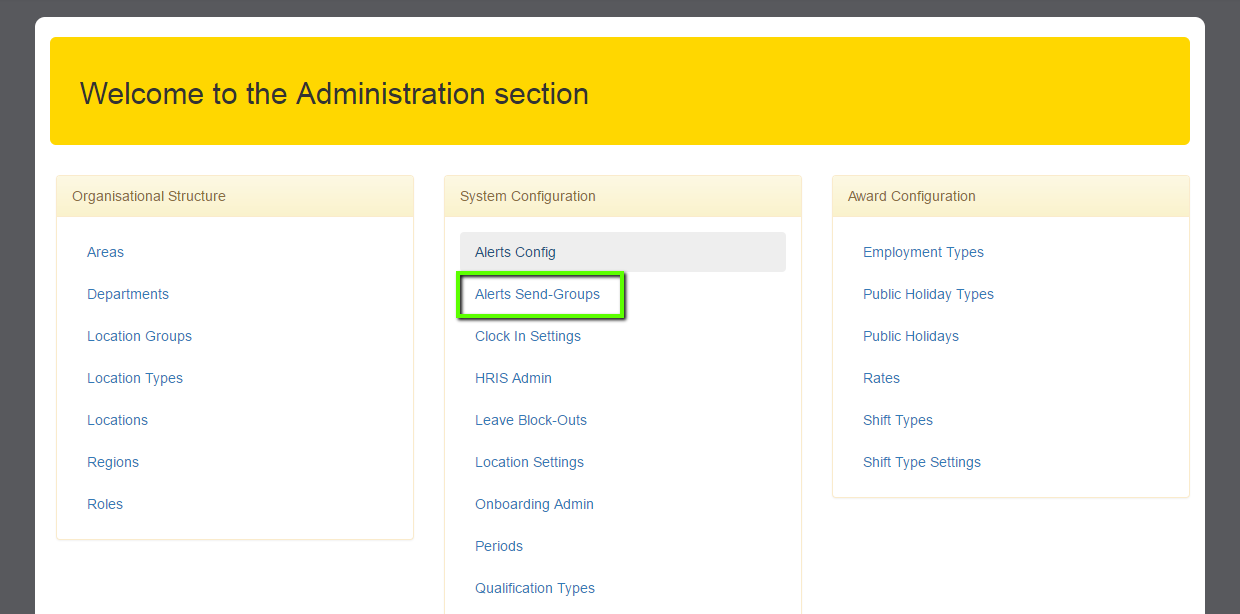Open Employment Types

tap(923, 252)
